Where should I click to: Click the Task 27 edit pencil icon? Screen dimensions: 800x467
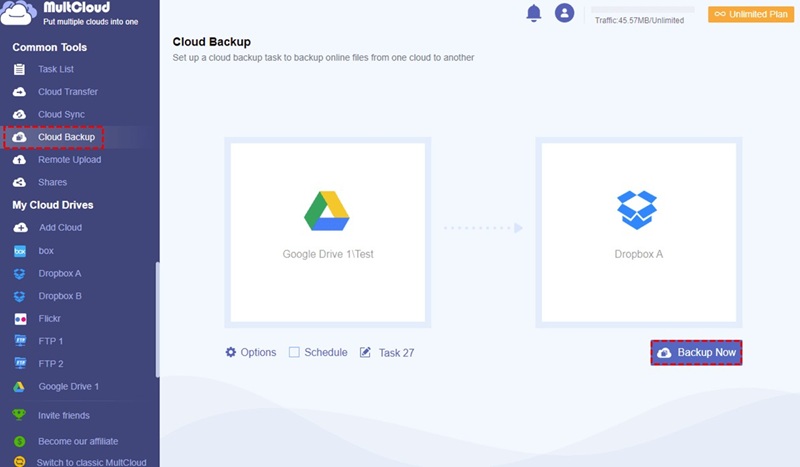coord(365,352)
